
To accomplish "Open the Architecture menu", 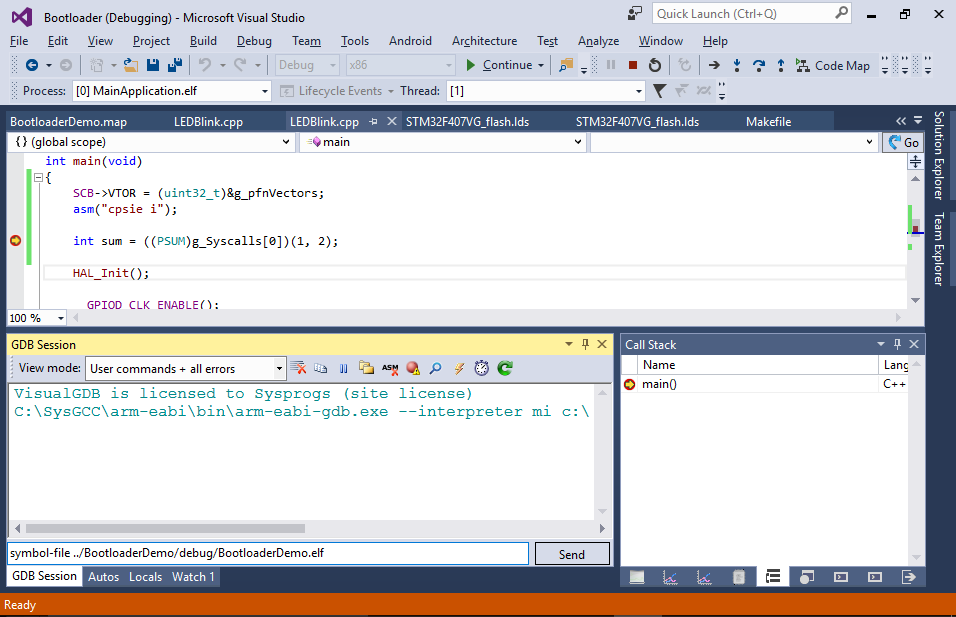I will [484, 41].
